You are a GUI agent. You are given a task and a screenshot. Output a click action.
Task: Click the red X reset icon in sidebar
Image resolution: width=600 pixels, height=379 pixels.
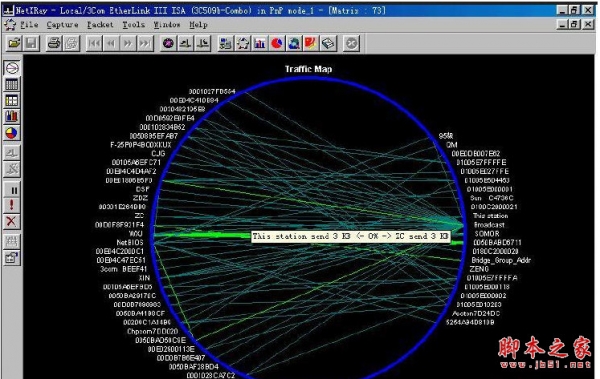coord(12,221)
